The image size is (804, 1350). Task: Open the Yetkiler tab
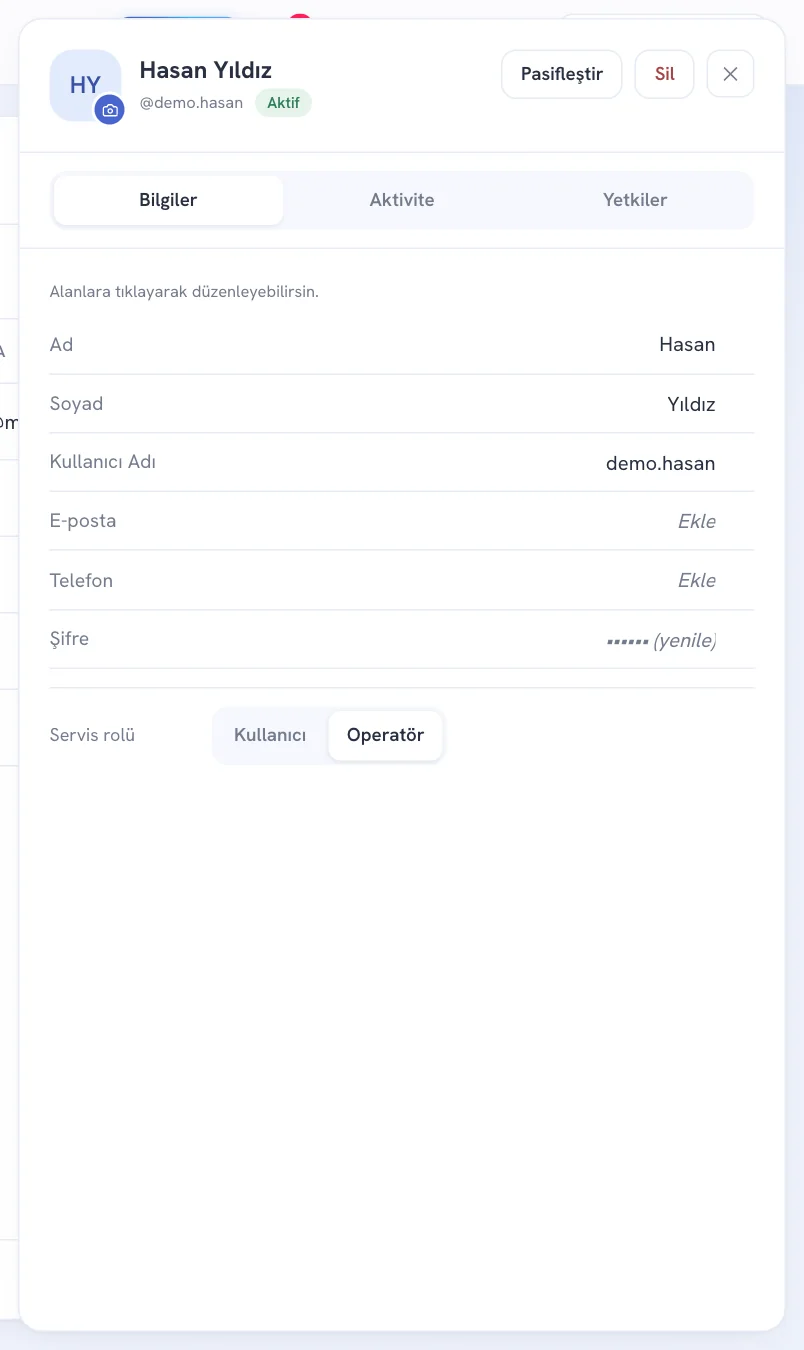click(x=635, y=200)
